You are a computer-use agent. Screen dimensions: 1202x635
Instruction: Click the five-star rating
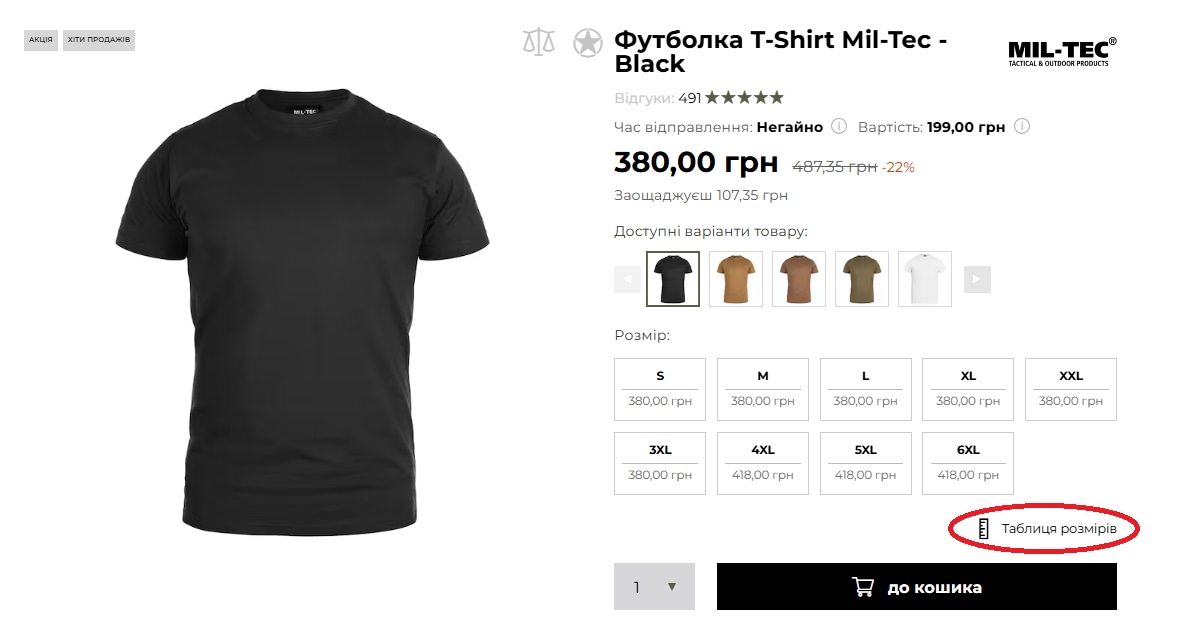click(744, 98)
